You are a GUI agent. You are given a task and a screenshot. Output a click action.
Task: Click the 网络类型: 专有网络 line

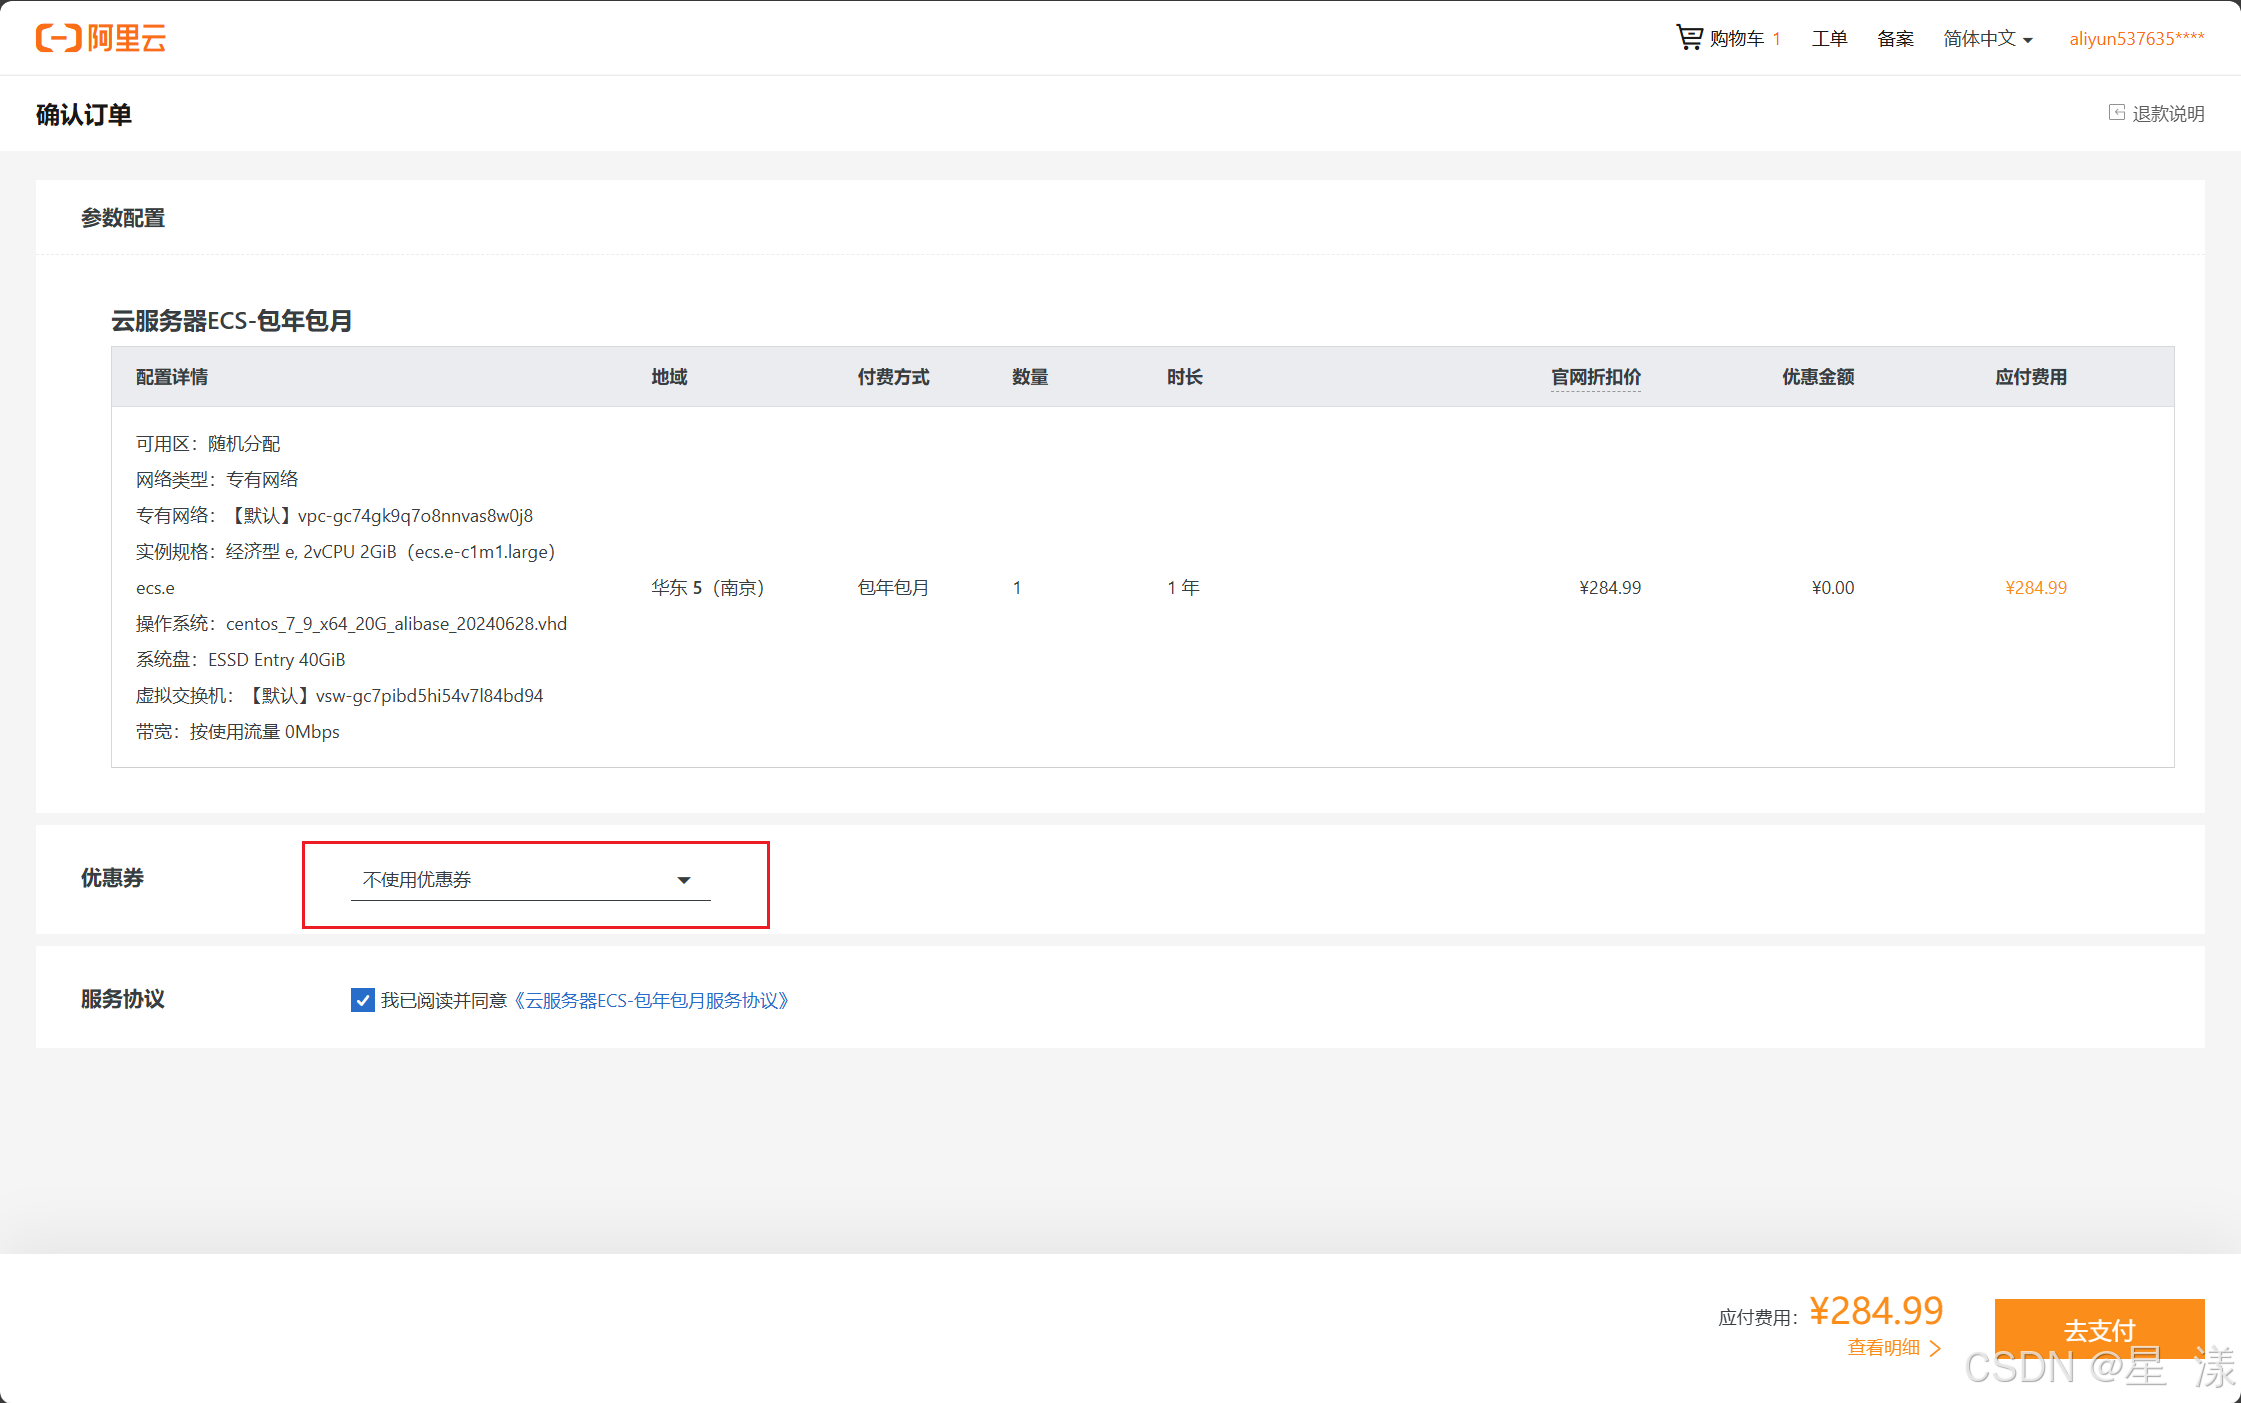217,479
